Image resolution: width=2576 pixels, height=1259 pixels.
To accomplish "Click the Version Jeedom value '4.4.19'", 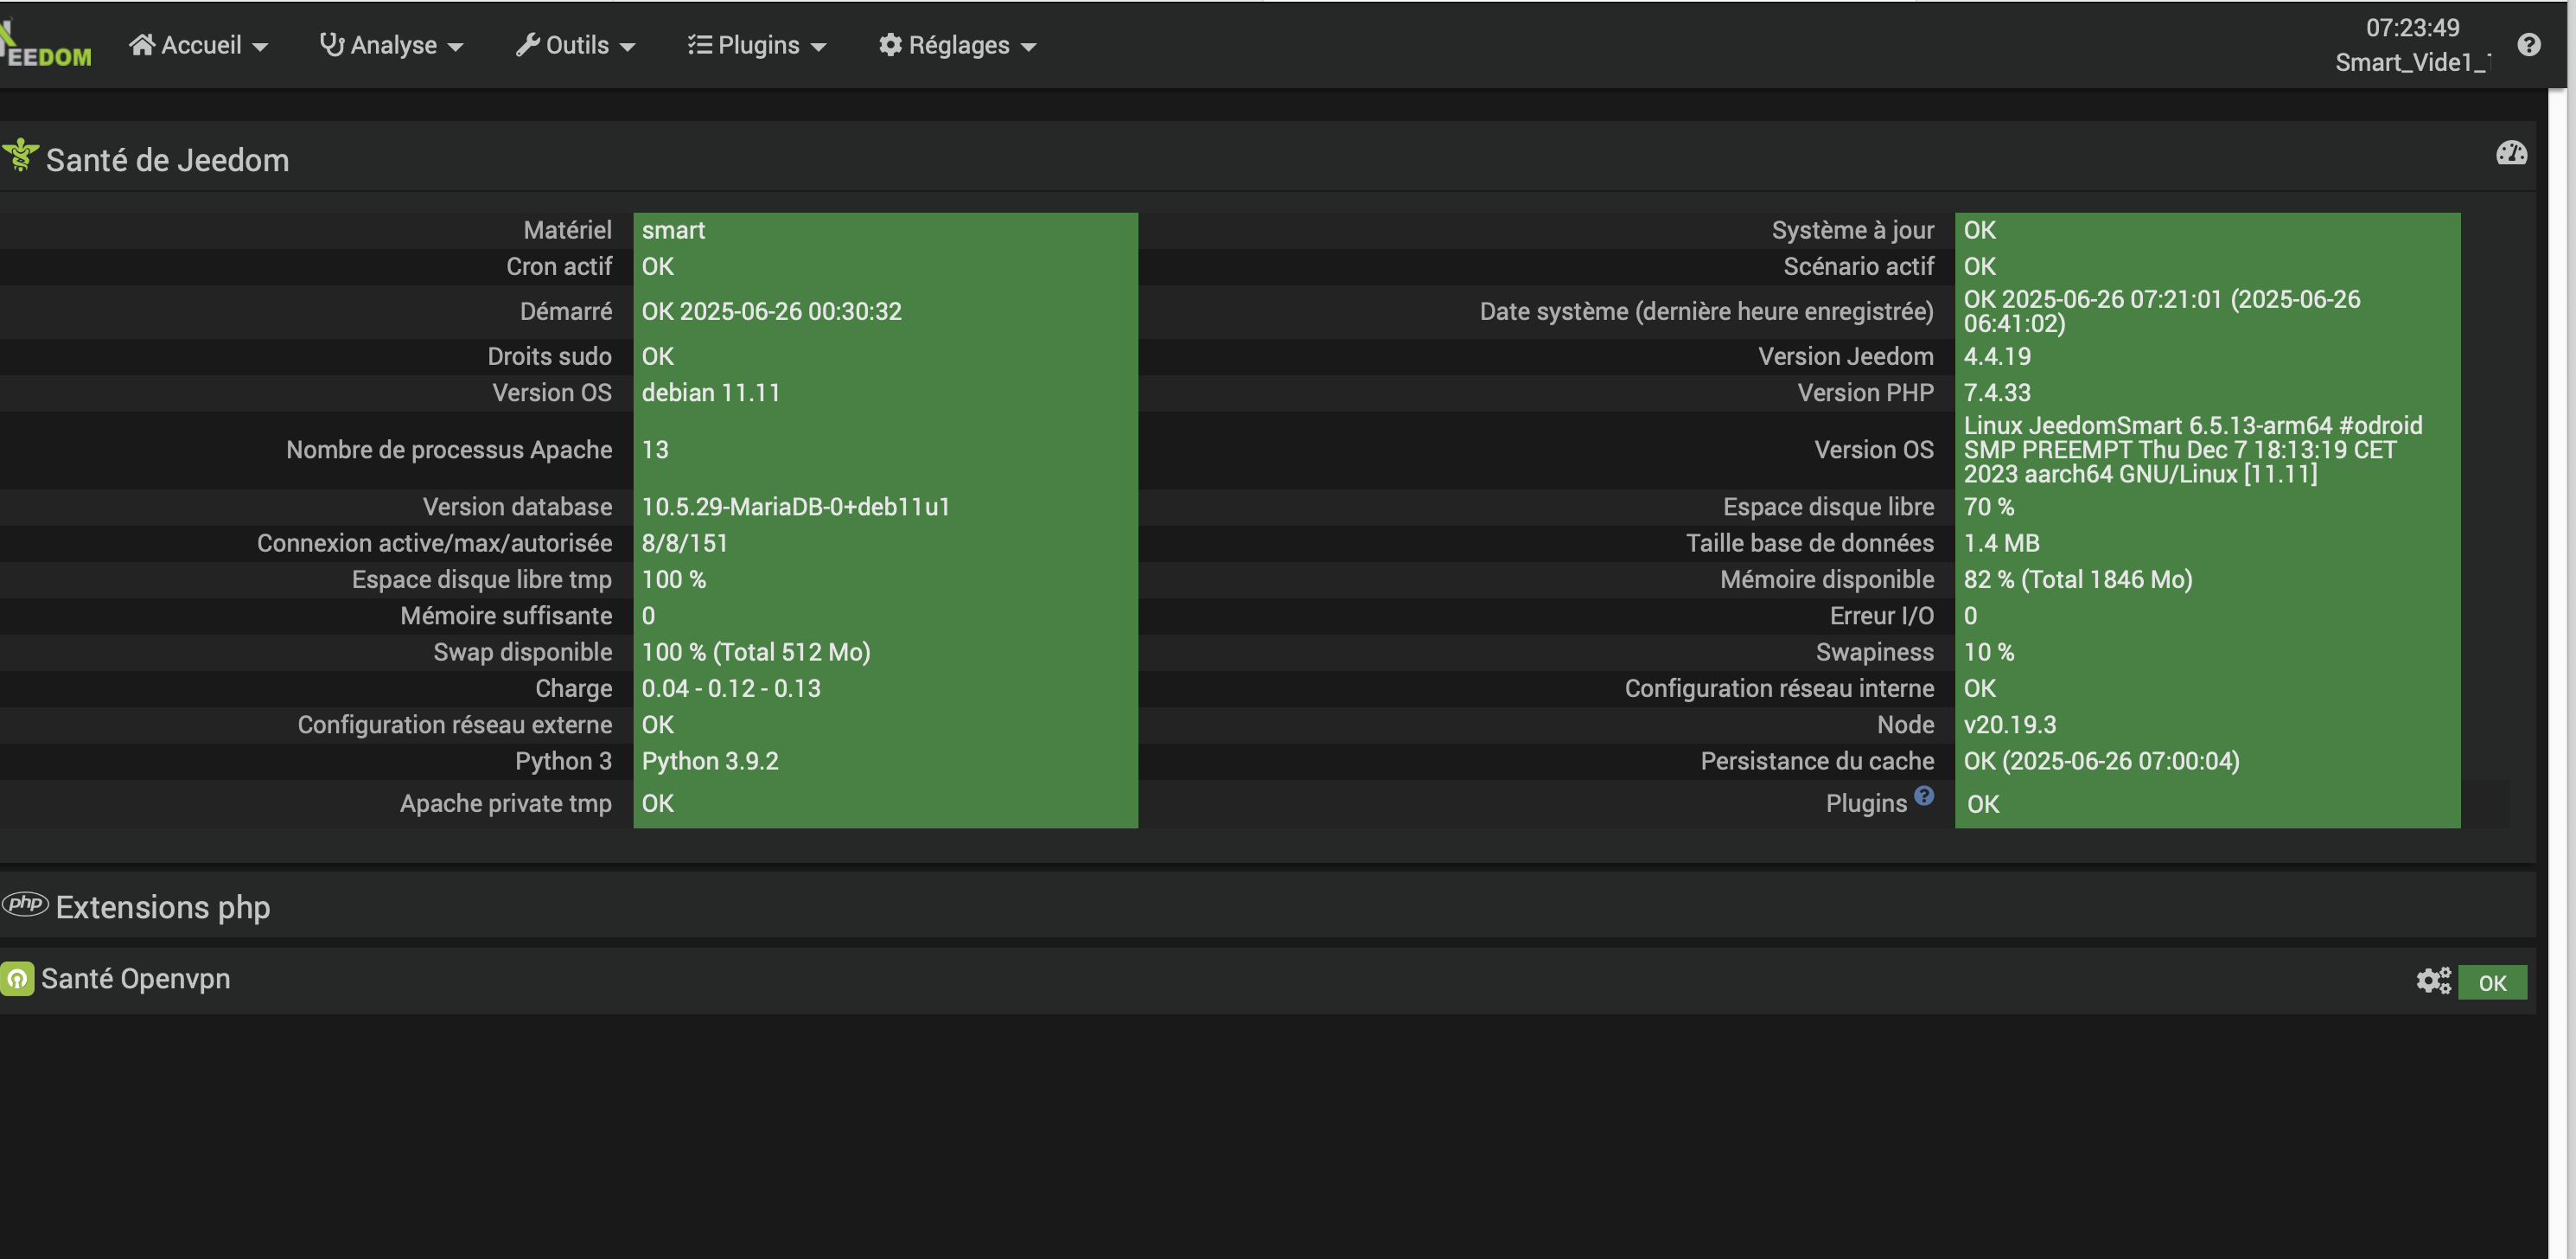I will tap(1997, 356).
